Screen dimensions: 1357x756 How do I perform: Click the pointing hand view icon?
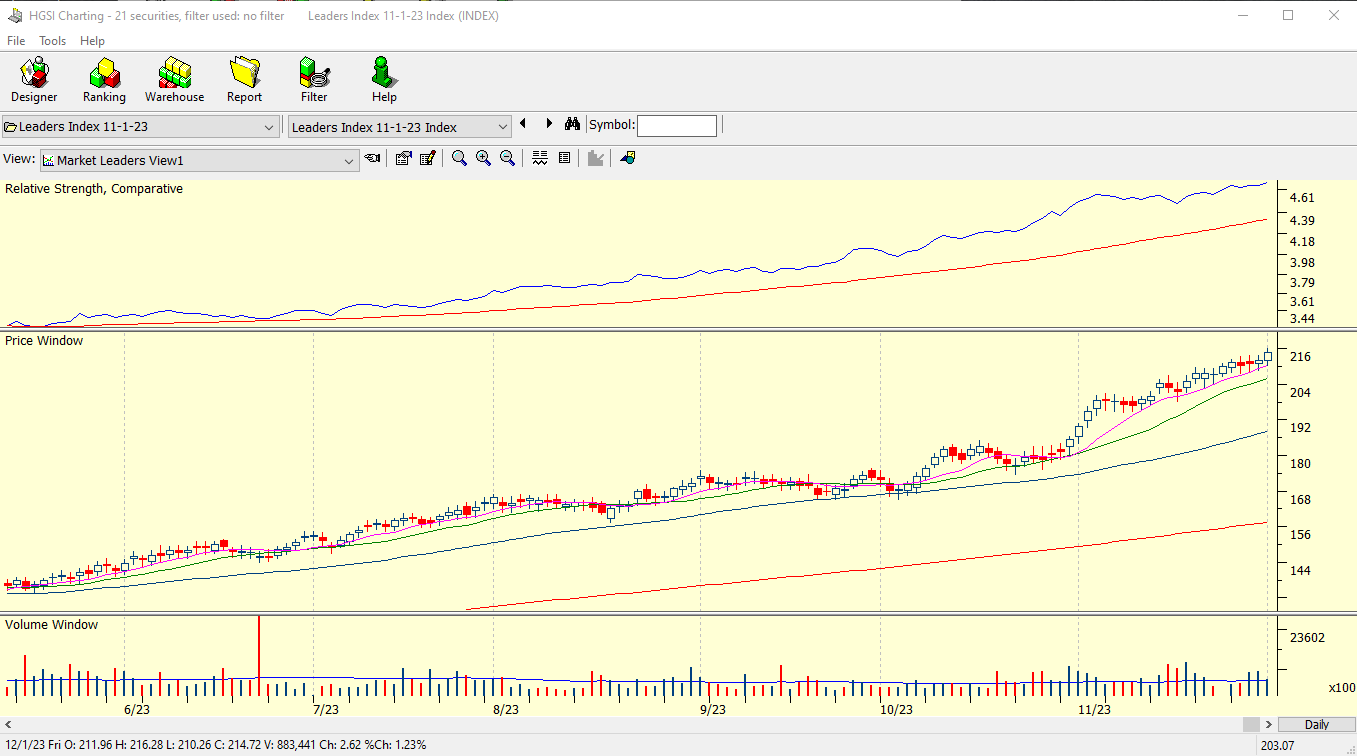(372, 158)
